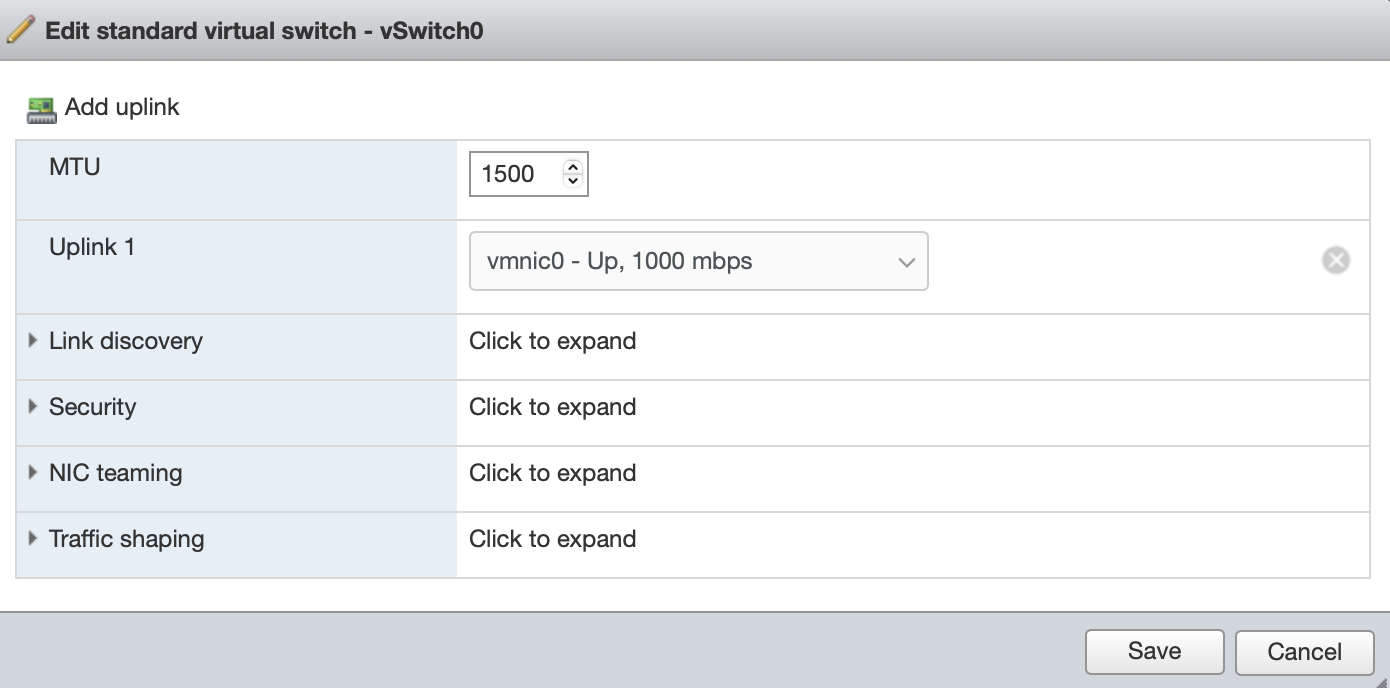Image resolution: width=1390 pixels, height=688 pixels.
Task: Click "Click to expand" for Traffic shaping
Action: 552,539
